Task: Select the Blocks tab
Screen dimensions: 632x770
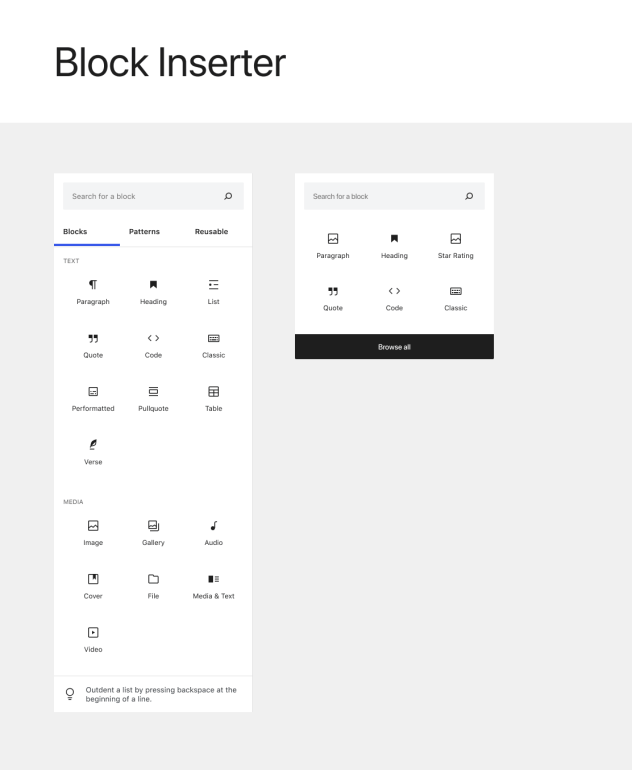Action: [75, 231]
